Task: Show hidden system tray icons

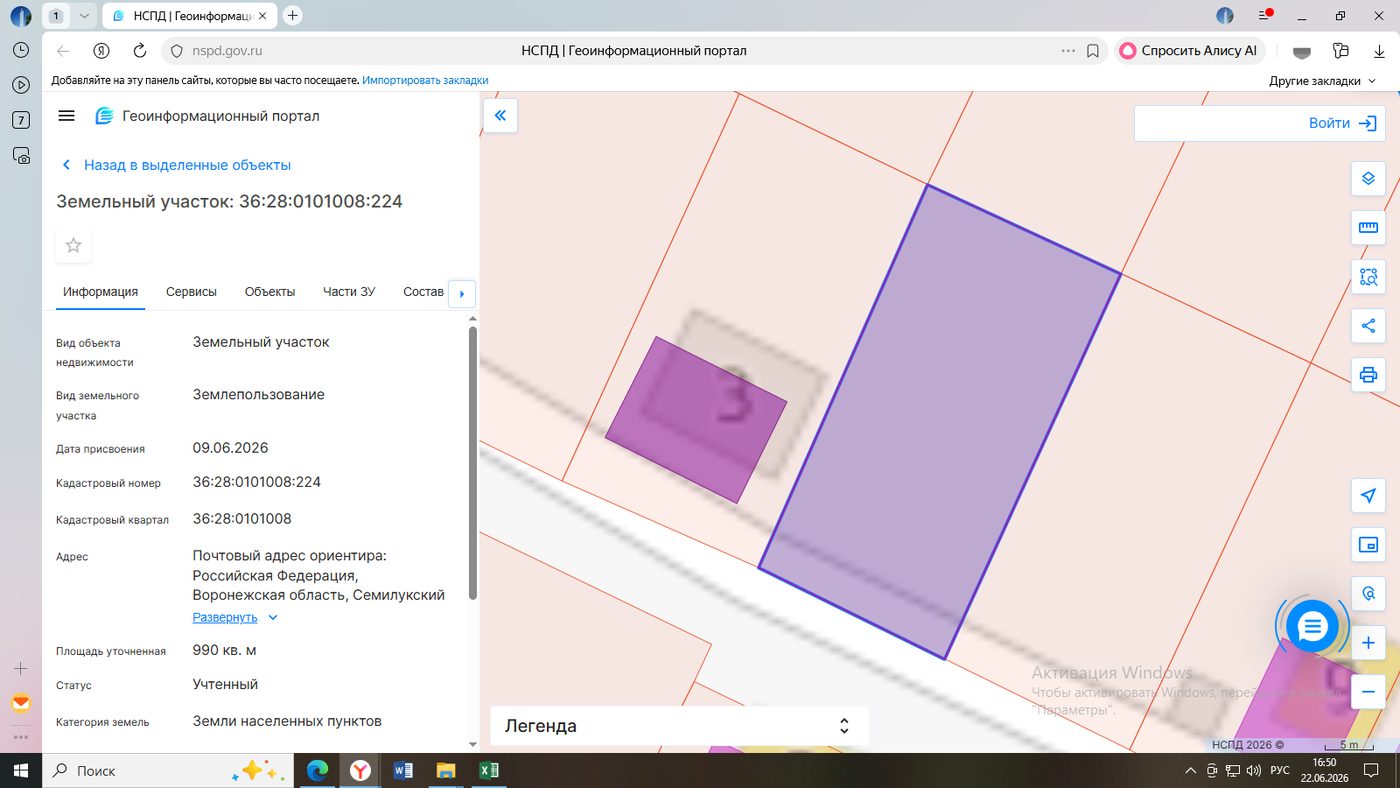Action: 1190,771
